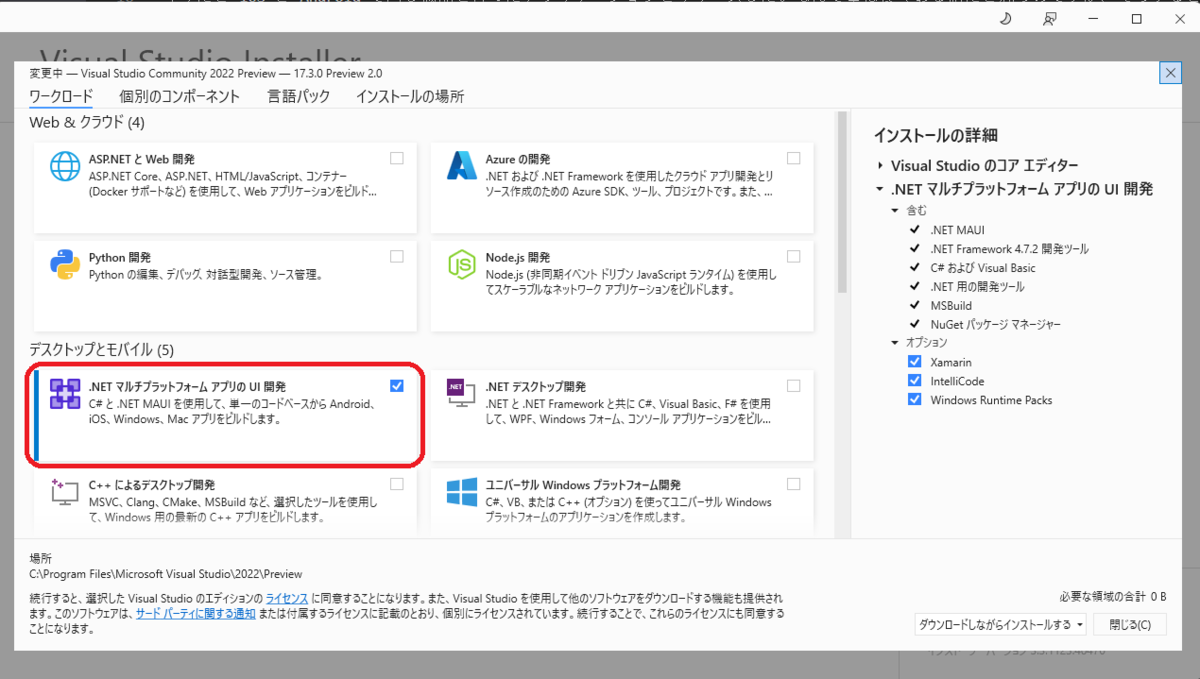Switch to the 個別のコンポーネント tab
This screenshot has width=1200, height=679.
tap(180, 97)
